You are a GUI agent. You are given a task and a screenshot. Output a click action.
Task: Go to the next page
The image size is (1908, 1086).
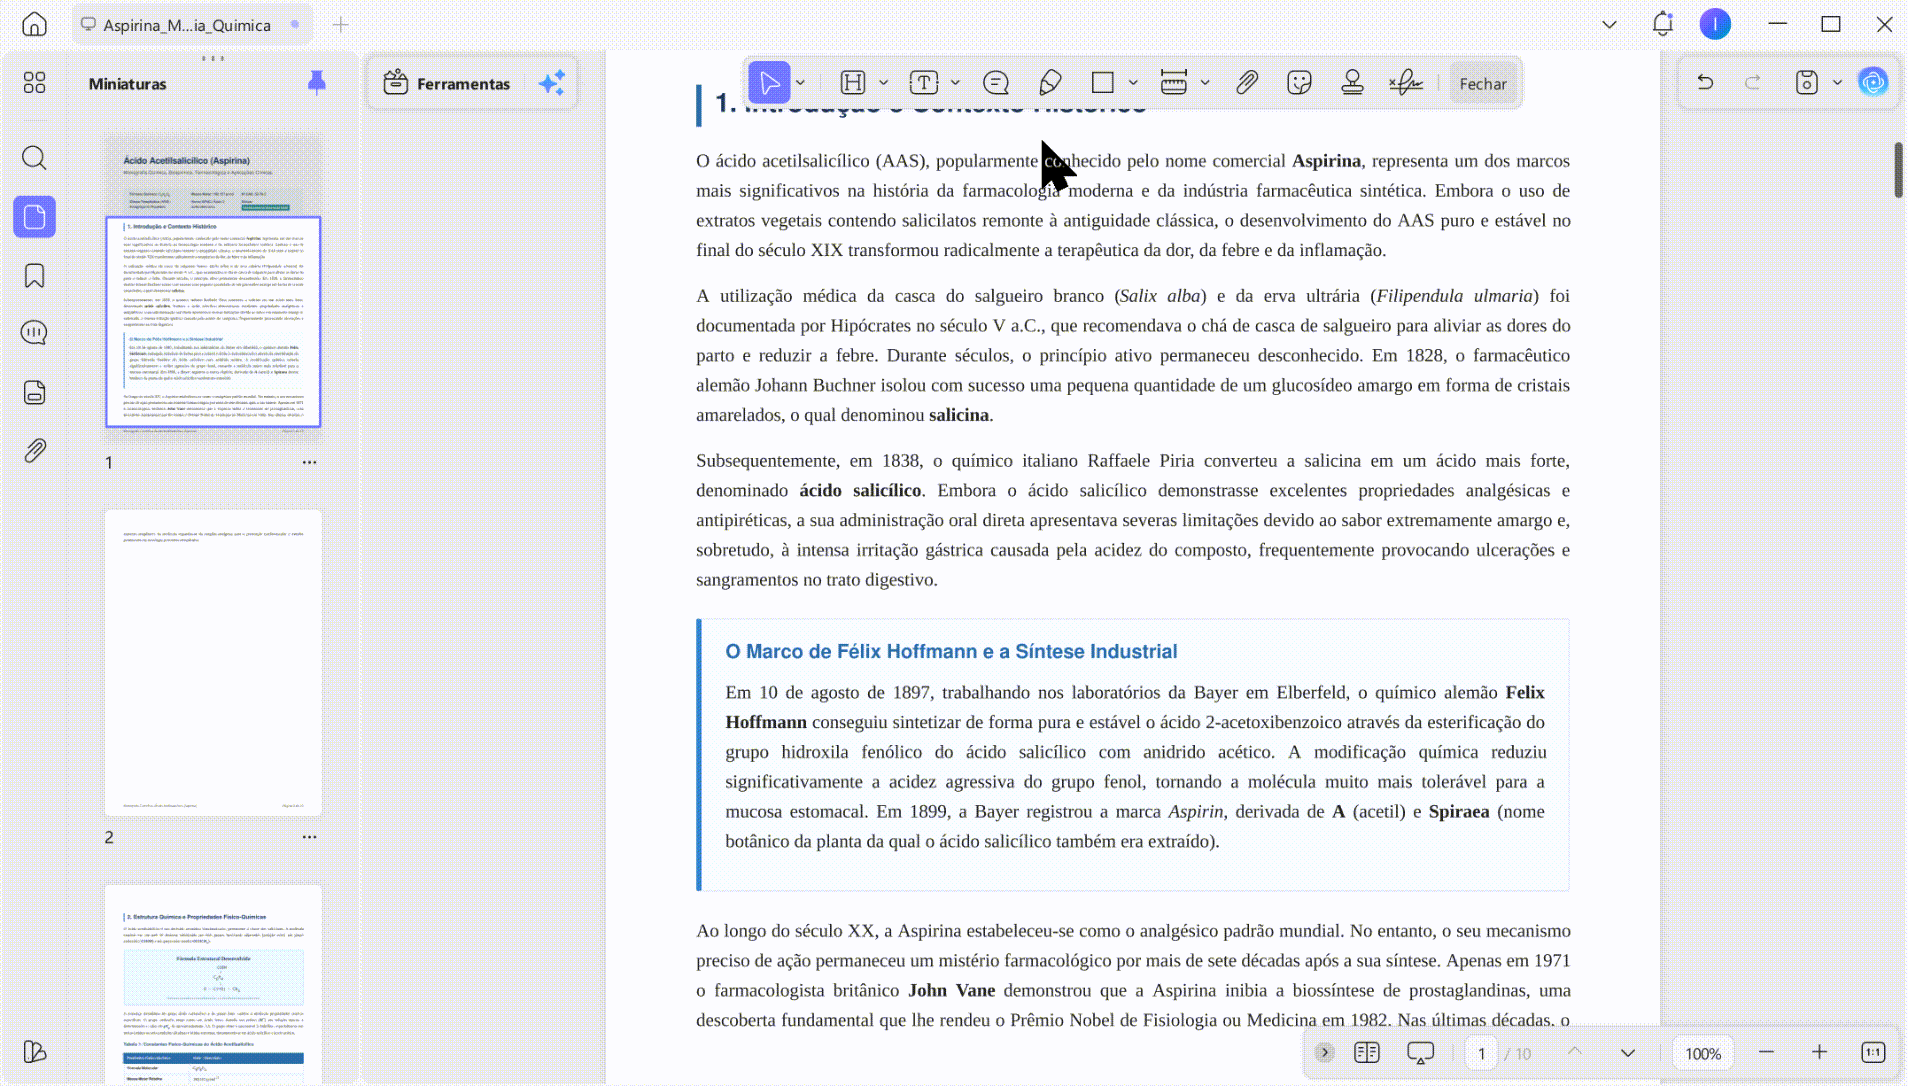(1628, 1052)
